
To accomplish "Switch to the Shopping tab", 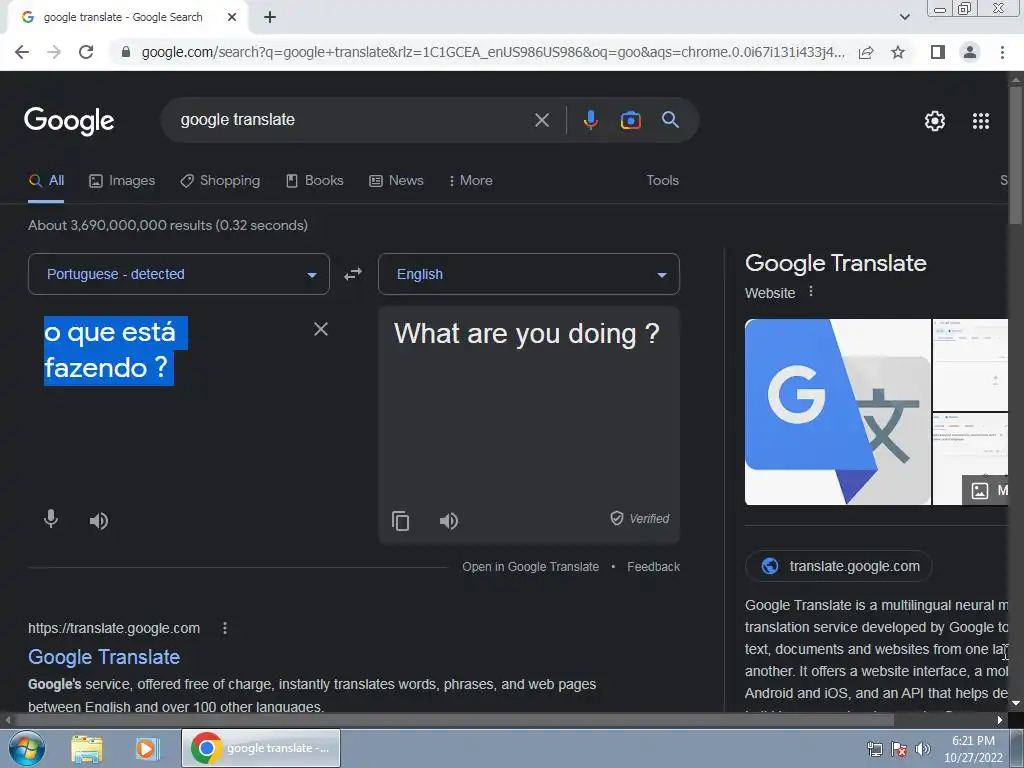I will (x=220, y=181).
